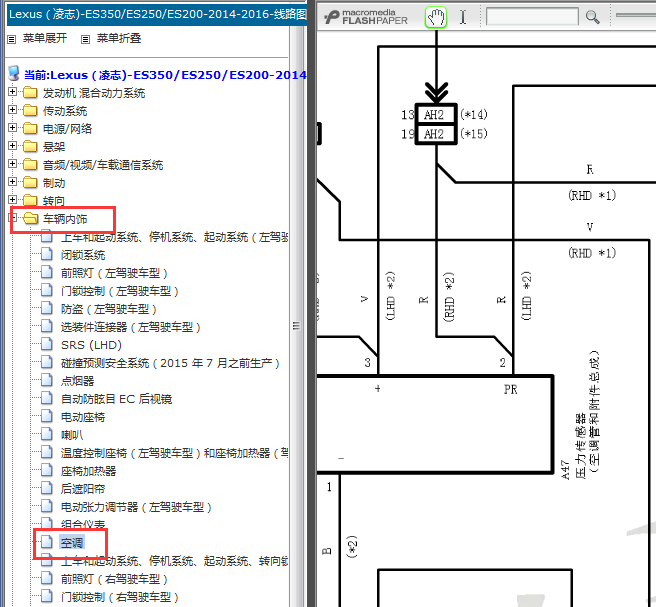Click the 悬架 folder icon
Image resolution: width=656 pixels, height=607 pixels.
coord(30,146)
